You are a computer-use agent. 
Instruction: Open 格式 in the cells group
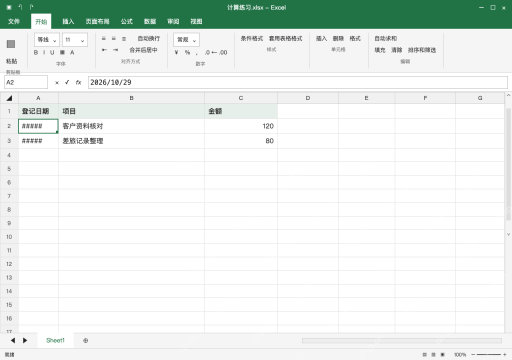coord(355,39)
